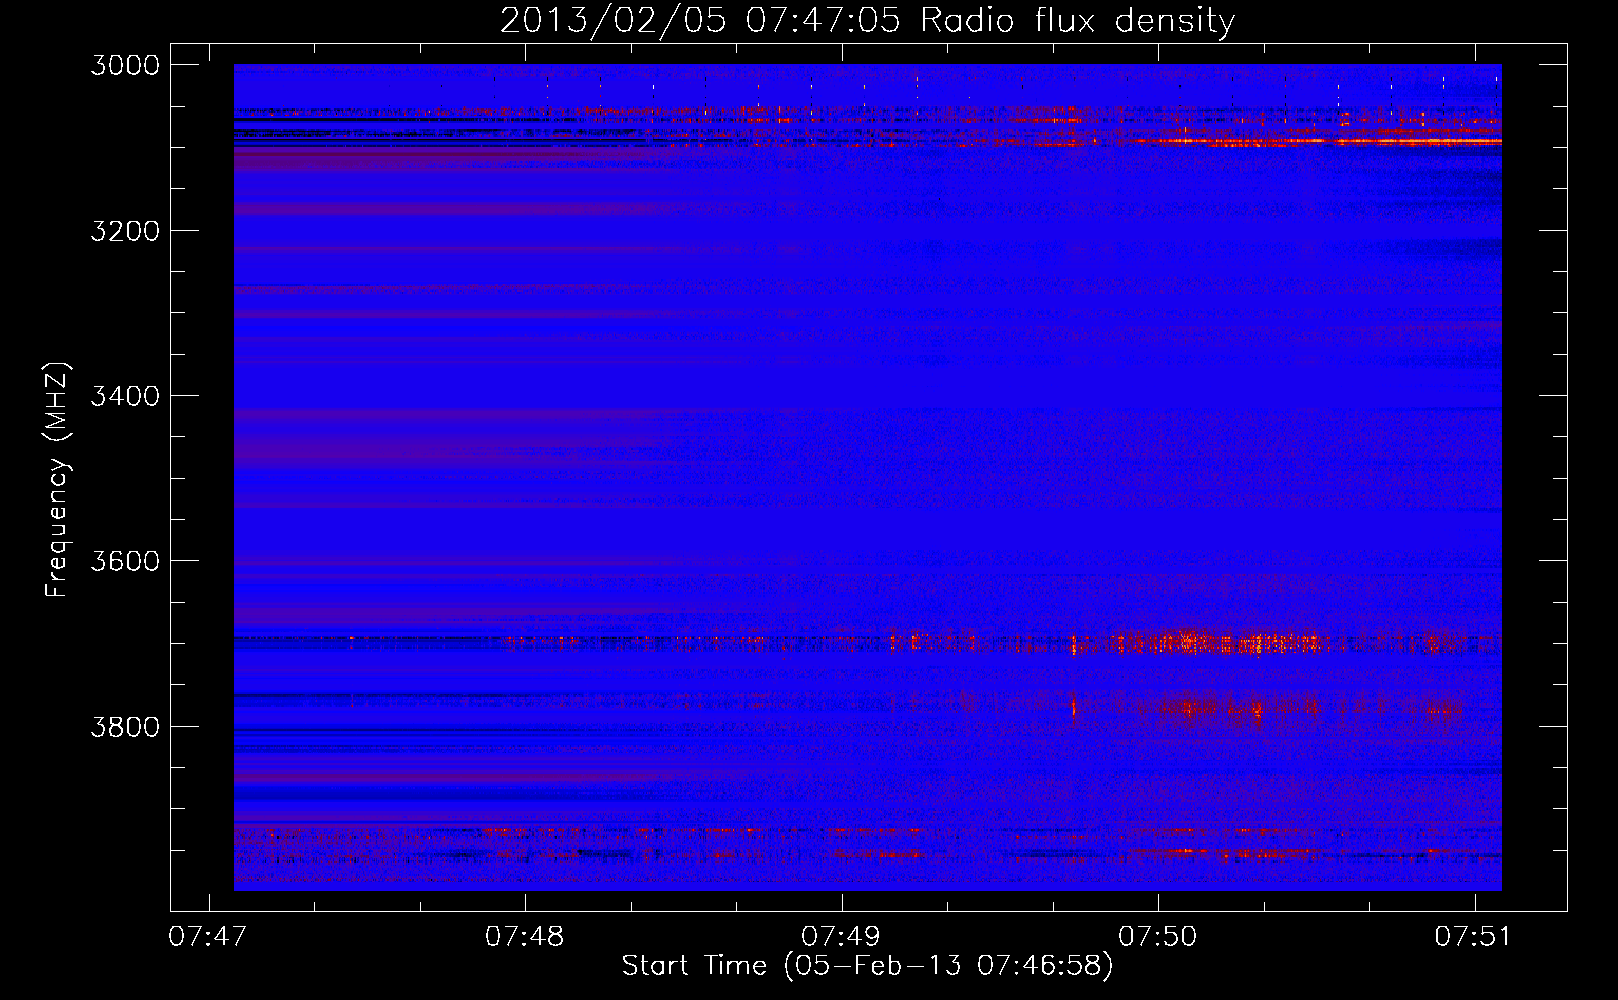Viewport: 1618px width, 1000px height.
Task: Click the 3800 frequency tick label
Action: point(125,726)
